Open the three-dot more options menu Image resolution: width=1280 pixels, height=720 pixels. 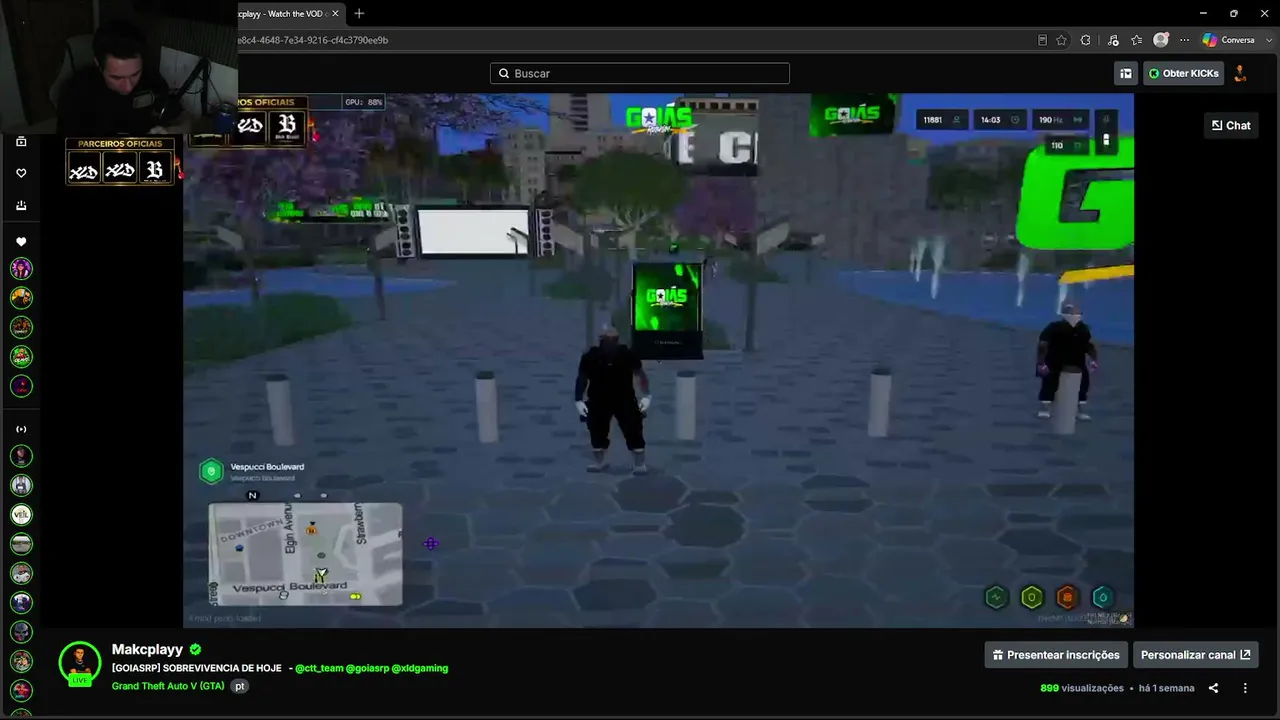pos(1245,688)
